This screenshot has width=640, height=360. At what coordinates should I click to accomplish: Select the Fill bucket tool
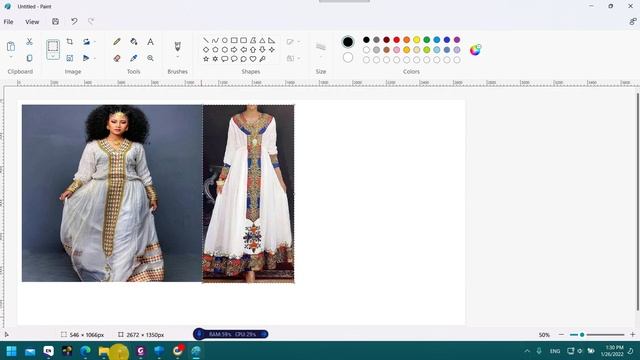click(133, 42)
